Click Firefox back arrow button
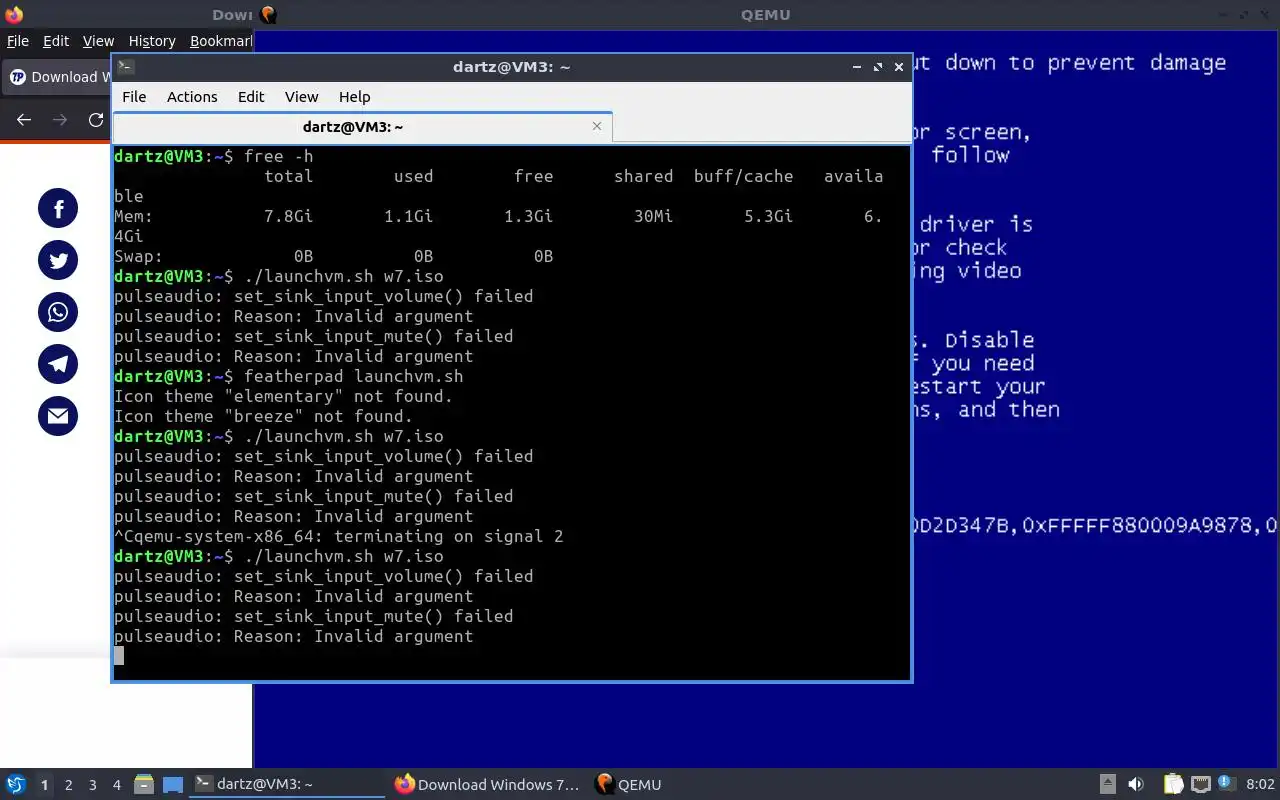Viewport: 1280px width, 800px height. click(24, 120)
